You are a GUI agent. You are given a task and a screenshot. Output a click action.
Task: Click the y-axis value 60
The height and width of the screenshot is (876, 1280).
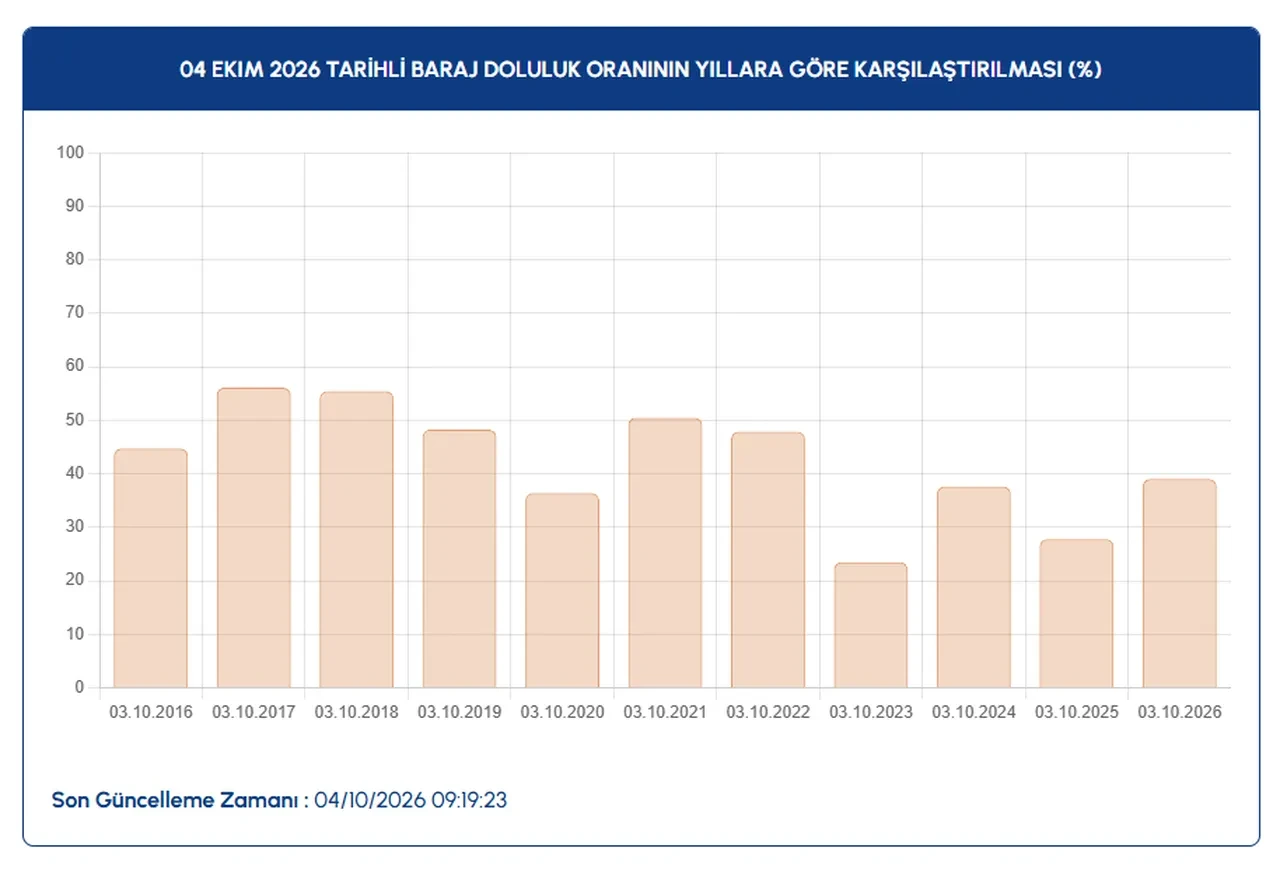tap(75, 367)
